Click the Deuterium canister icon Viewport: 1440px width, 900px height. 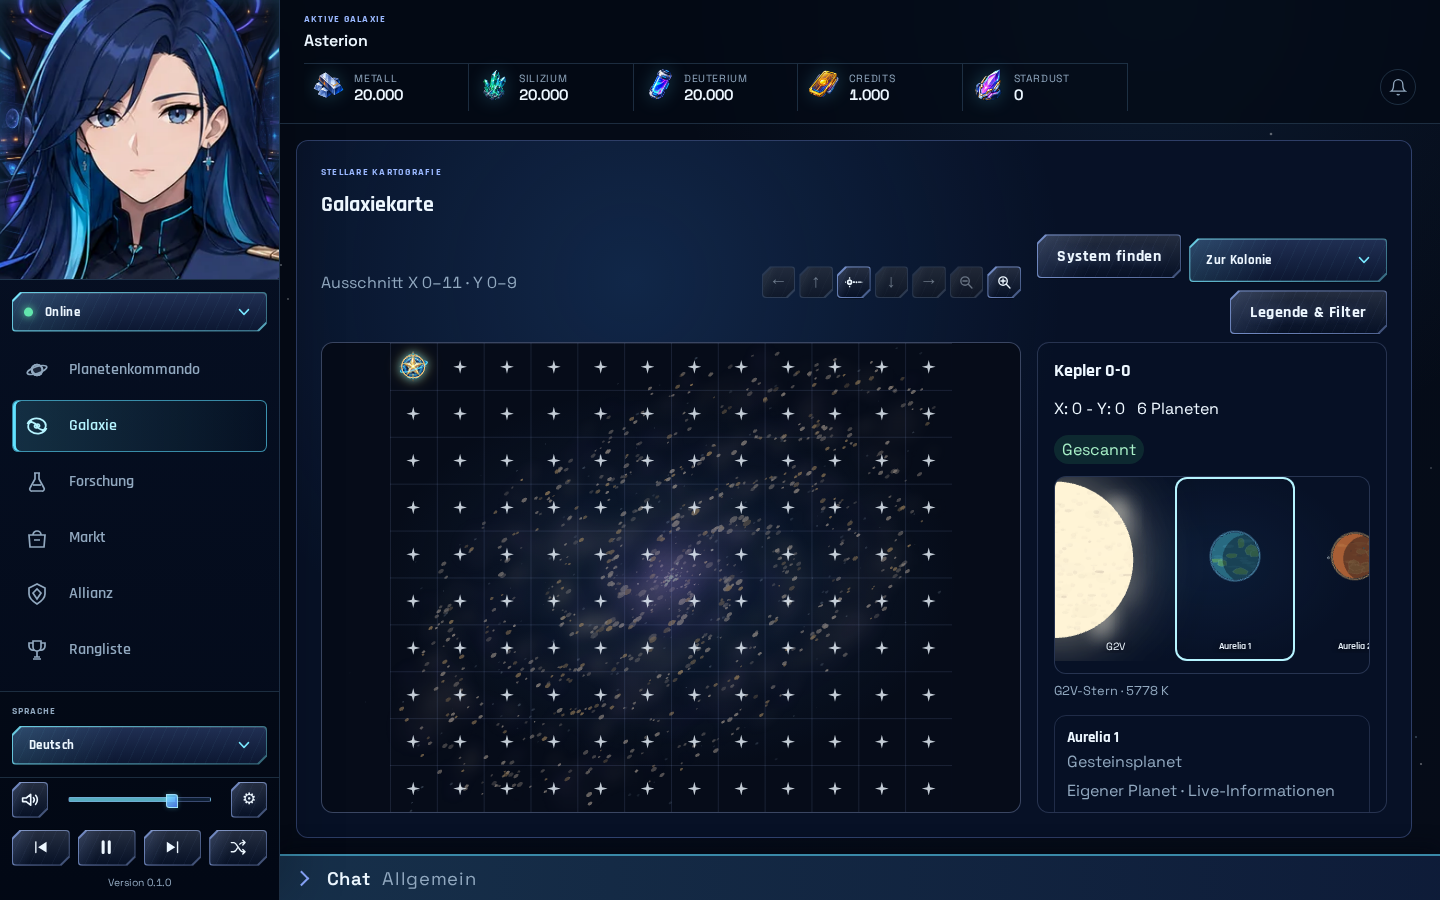659,86
